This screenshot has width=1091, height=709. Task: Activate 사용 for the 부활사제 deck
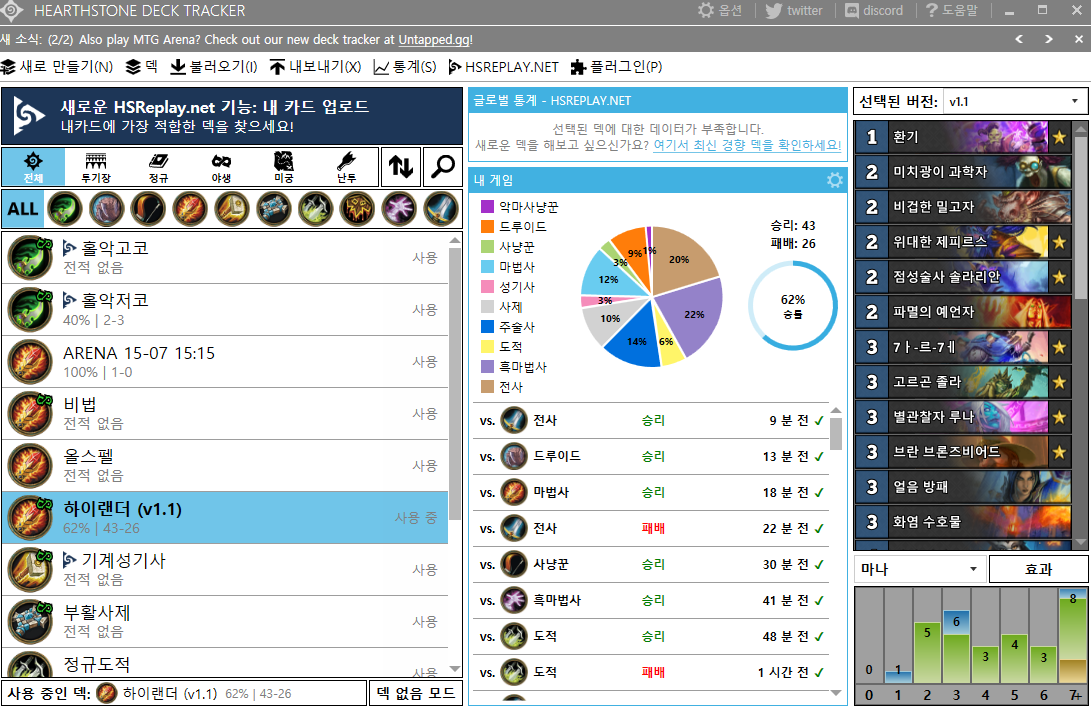[424, 621]
